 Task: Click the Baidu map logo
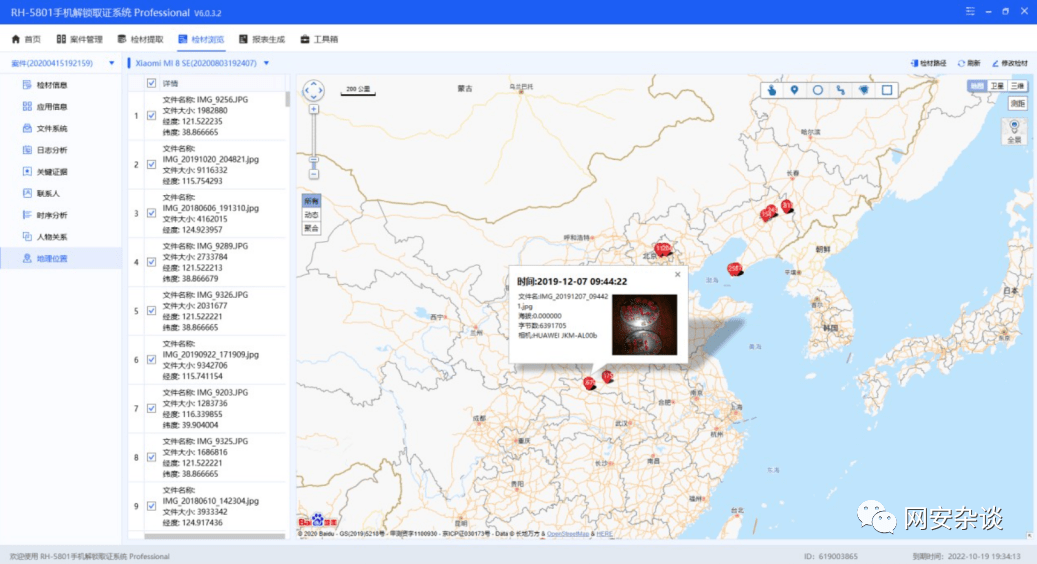pyautogui.click(x=317, y=521)
